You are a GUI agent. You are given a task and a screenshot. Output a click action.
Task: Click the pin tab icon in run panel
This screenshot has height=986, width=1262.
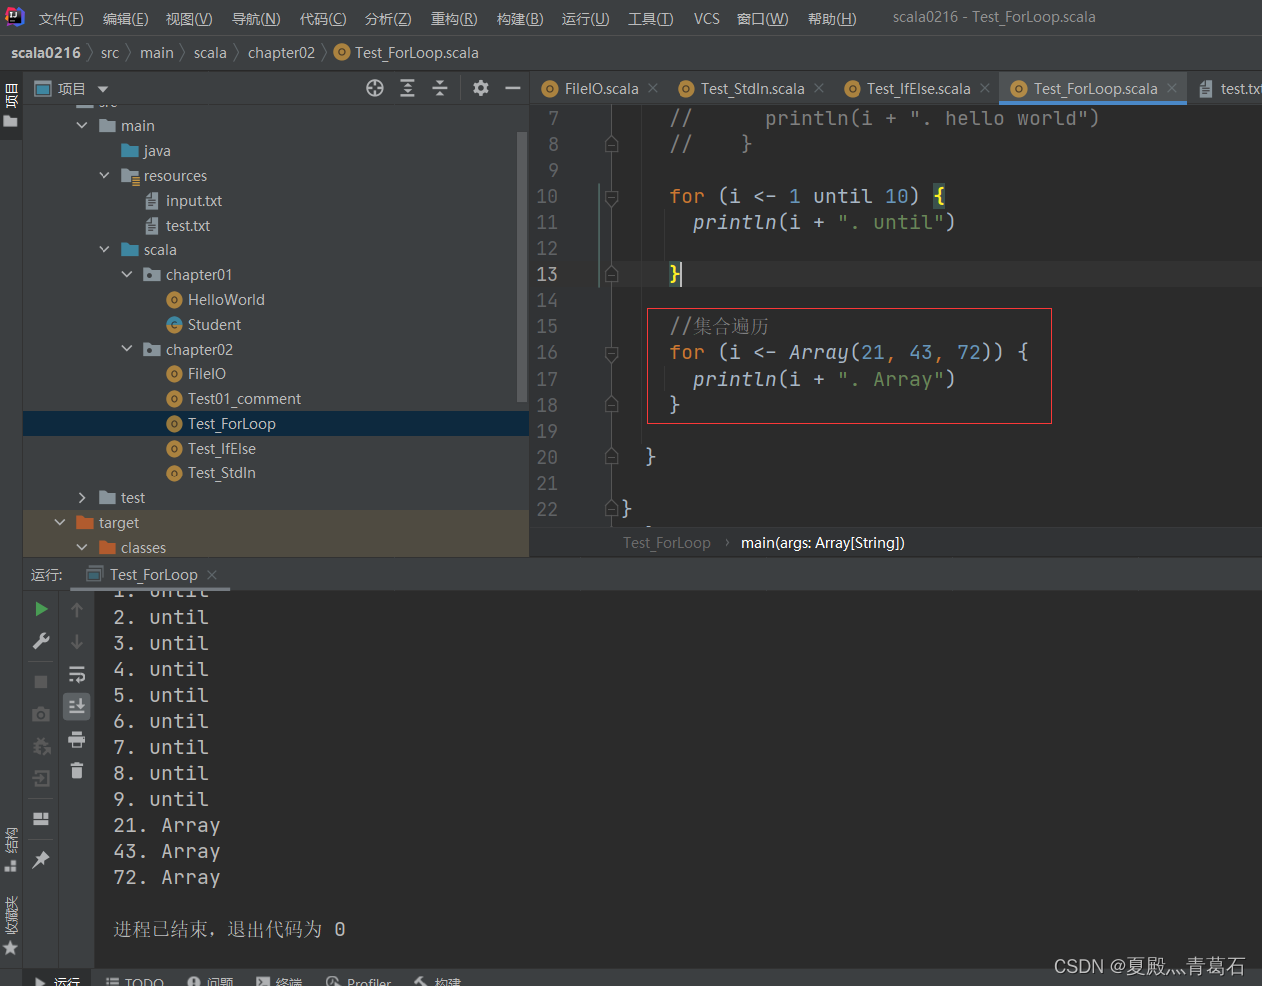point(41,859)
